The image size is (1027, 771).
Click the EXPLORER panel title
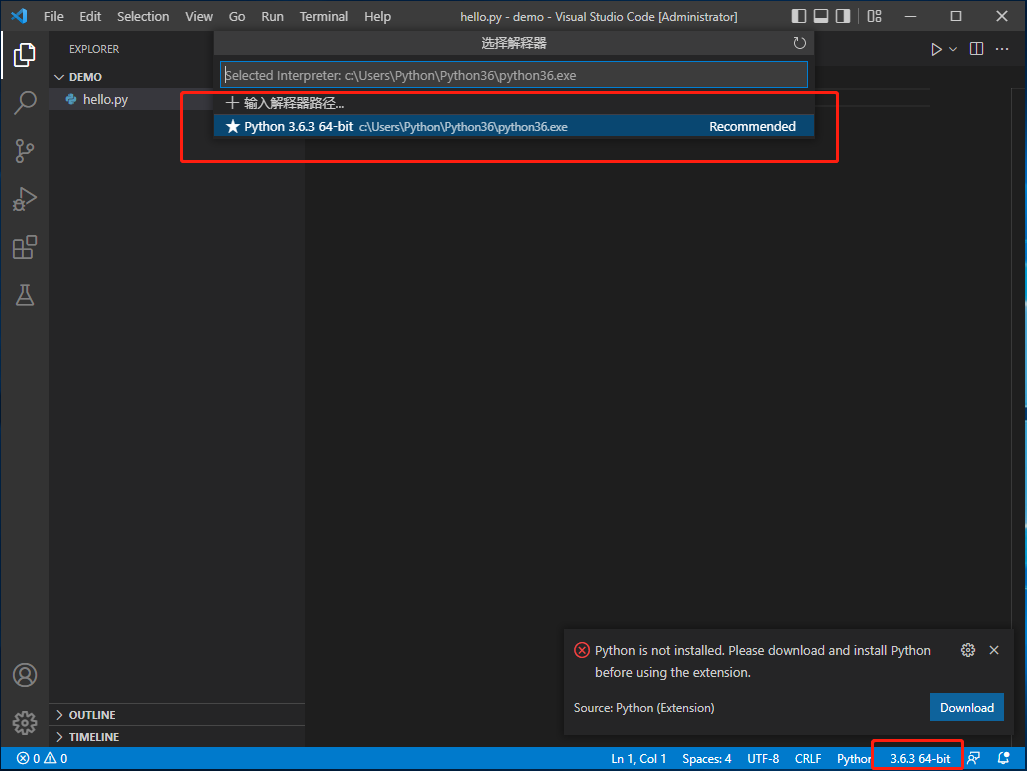point(94,49)
